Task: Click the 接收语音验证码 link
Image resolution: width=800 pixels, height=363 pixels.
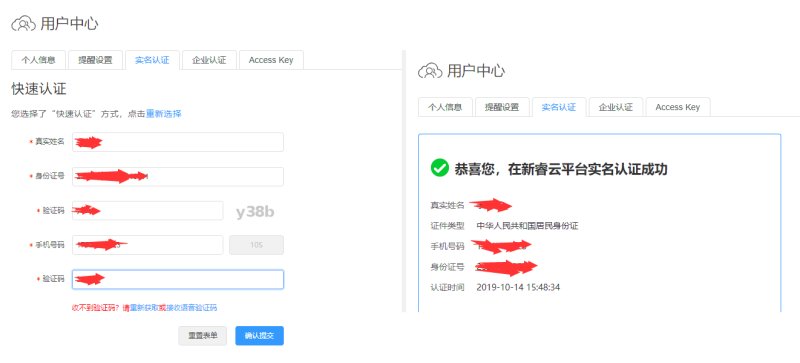Action: (191, 307)
